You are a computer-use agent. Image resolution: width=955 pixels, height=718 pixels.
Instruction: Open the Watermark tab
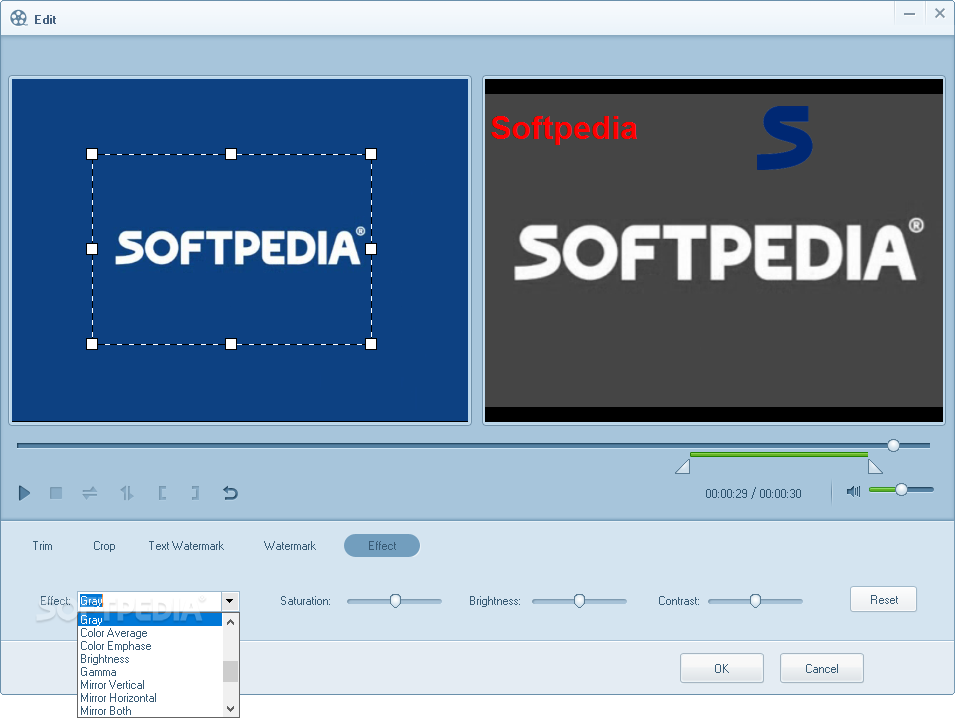tap(290, 546)
